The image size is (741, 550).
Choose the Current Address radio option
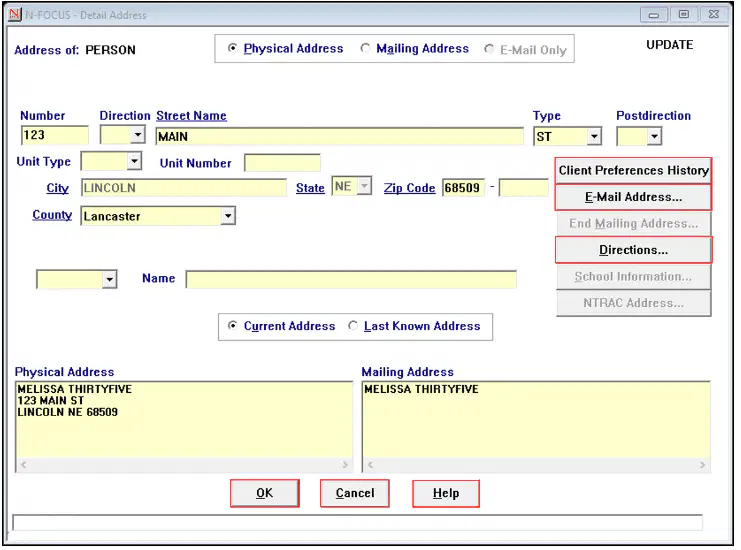[x=232, y=326]
